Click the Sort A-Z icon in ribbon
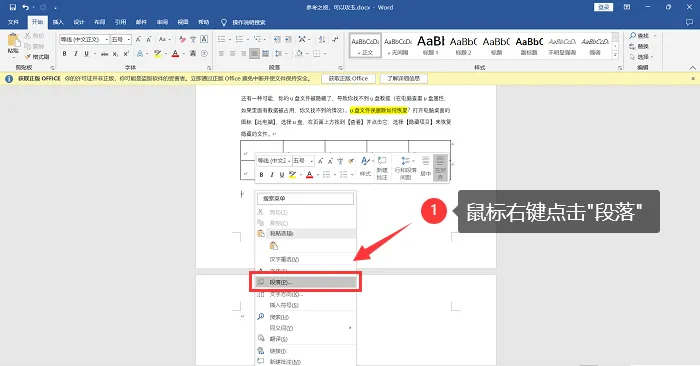 (322, 40)
